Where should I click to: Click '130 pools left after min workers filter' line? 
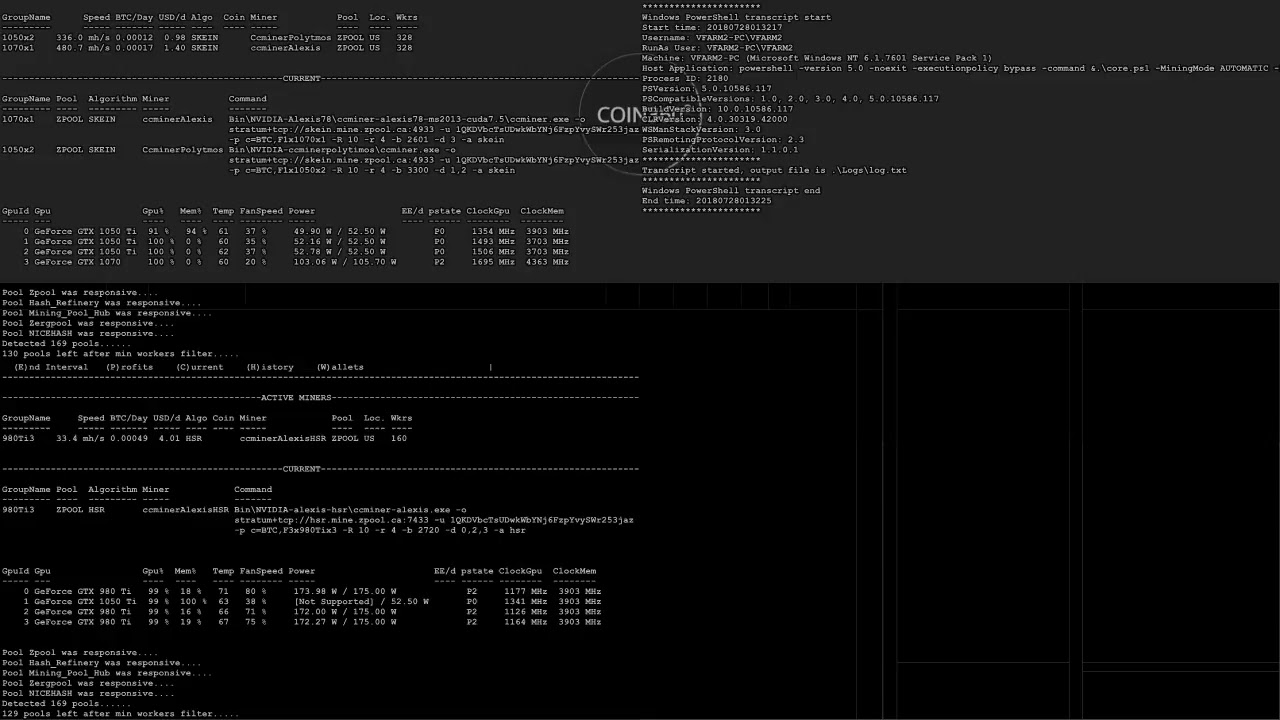pos(120,354)
